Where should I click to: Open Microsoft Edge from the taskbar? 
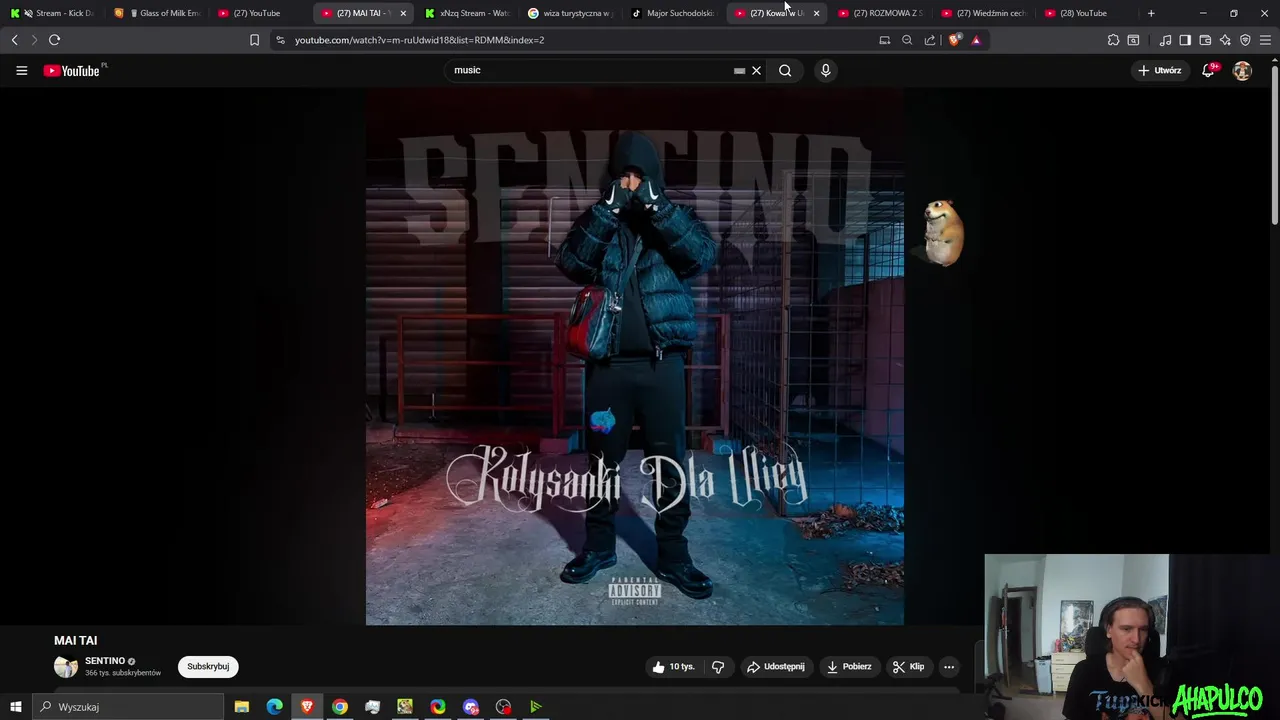(274, 707)
